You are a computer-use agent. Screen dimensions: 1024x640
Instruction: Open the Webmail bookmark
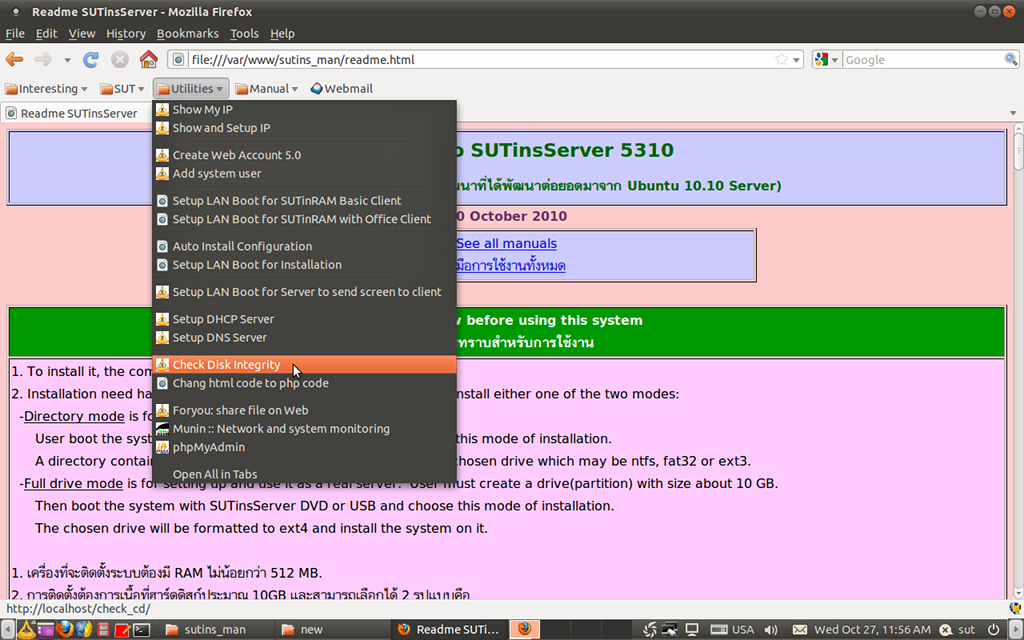pos(342,88)
